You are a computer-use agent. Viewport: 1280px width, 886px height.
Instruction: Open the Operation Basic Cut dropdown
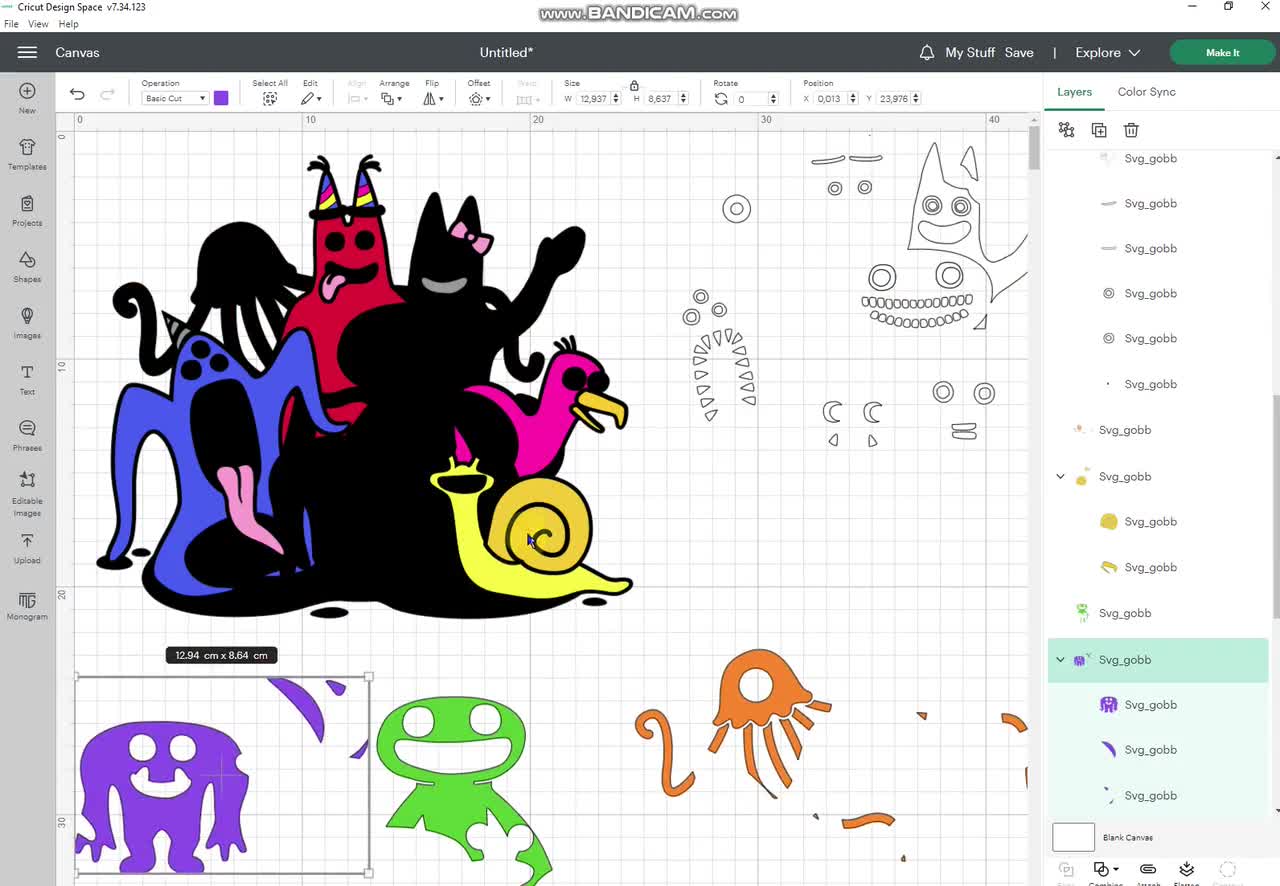point(174,98)
